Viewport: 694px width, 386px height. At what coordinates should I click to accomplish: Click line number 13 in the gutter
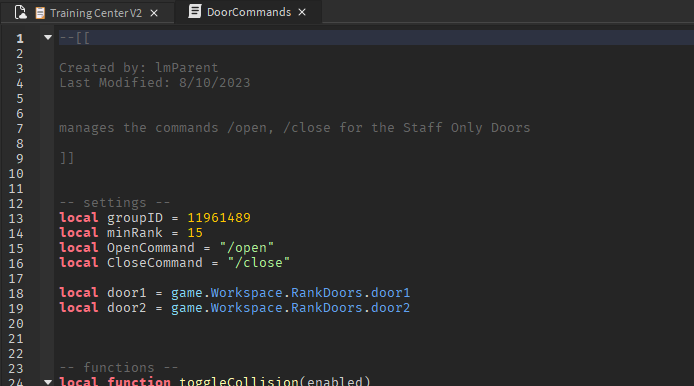pyautogui.click(x=16, y=219)
